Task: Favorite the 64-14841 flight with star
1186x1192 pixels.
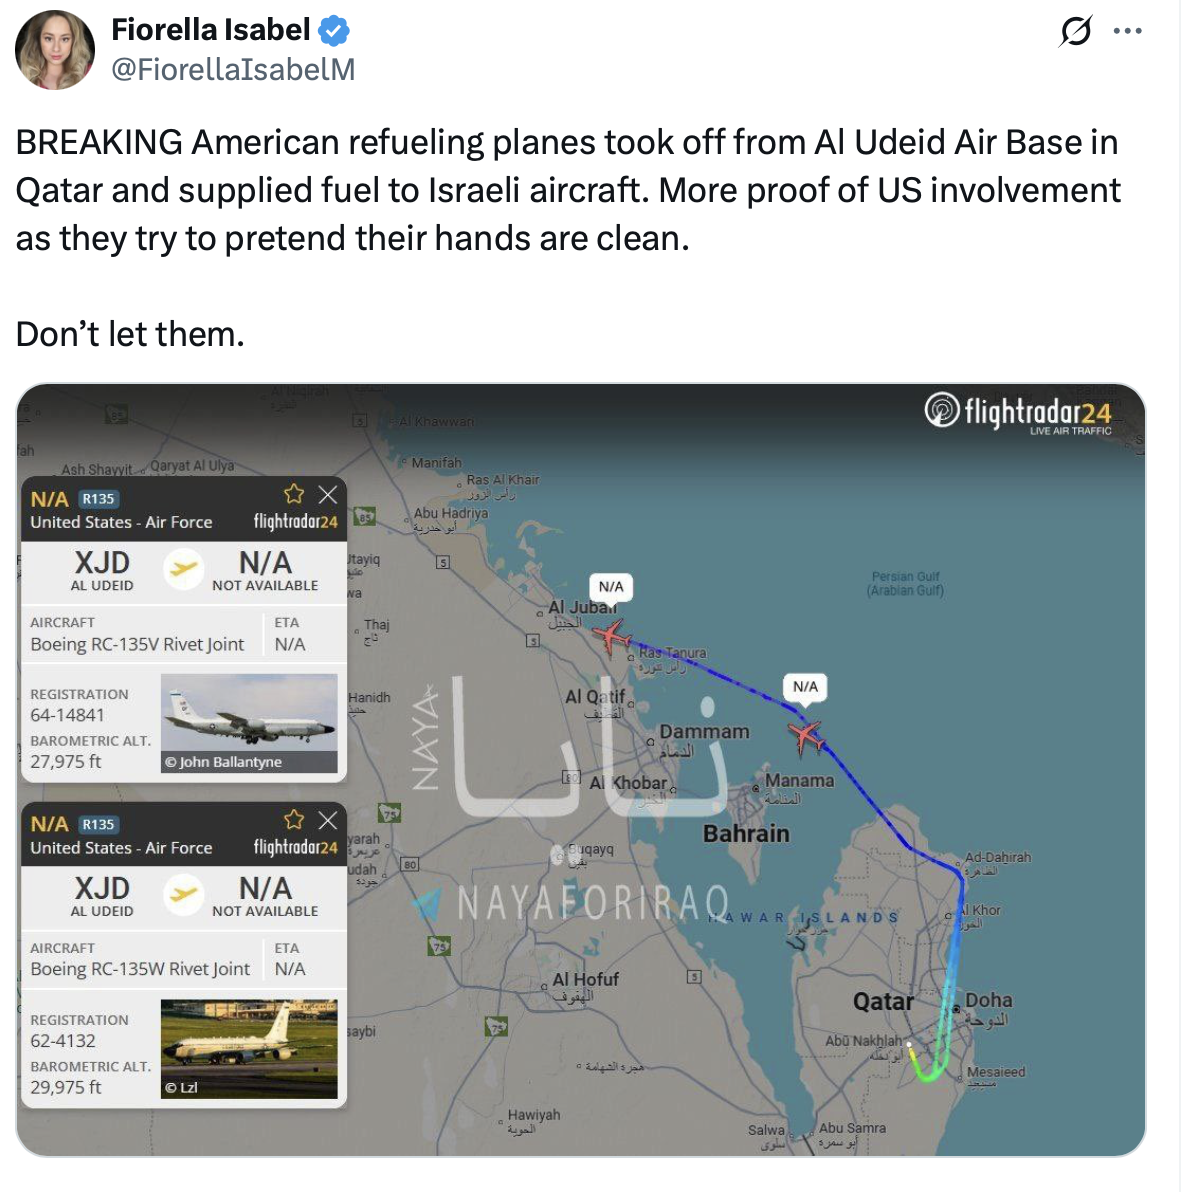Action: (x=294, y=494)
